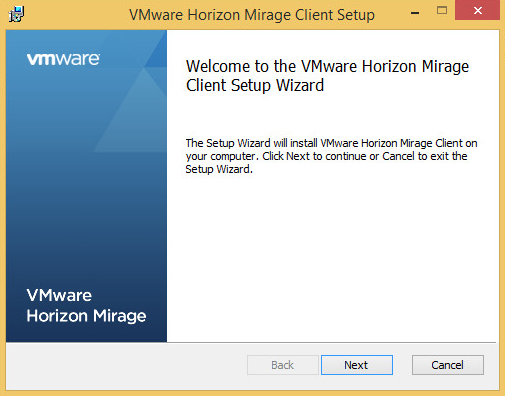This screenshot has height=396, width=505.
Task: Minimize the Mirage Client Setup window
Action: point(415,13)
